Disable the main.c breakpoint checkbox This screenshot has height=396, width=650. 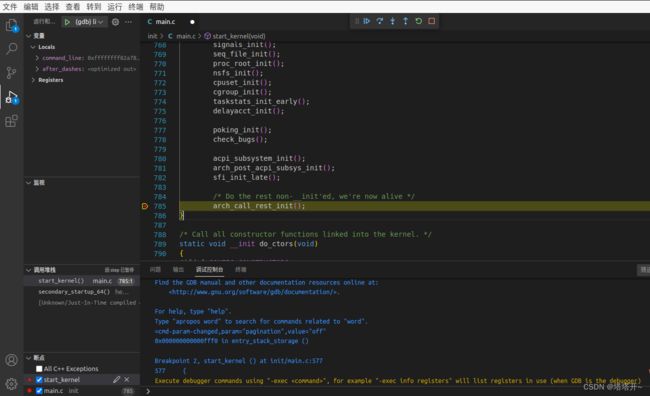tap(39, 391)
